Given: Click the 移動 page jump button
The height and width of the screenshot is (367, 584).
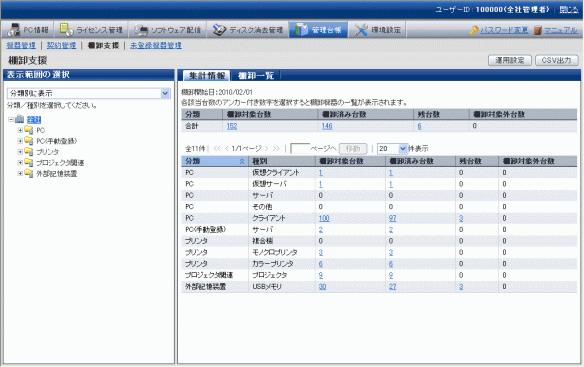Looking at the screenshot, I should pos(353,149).
